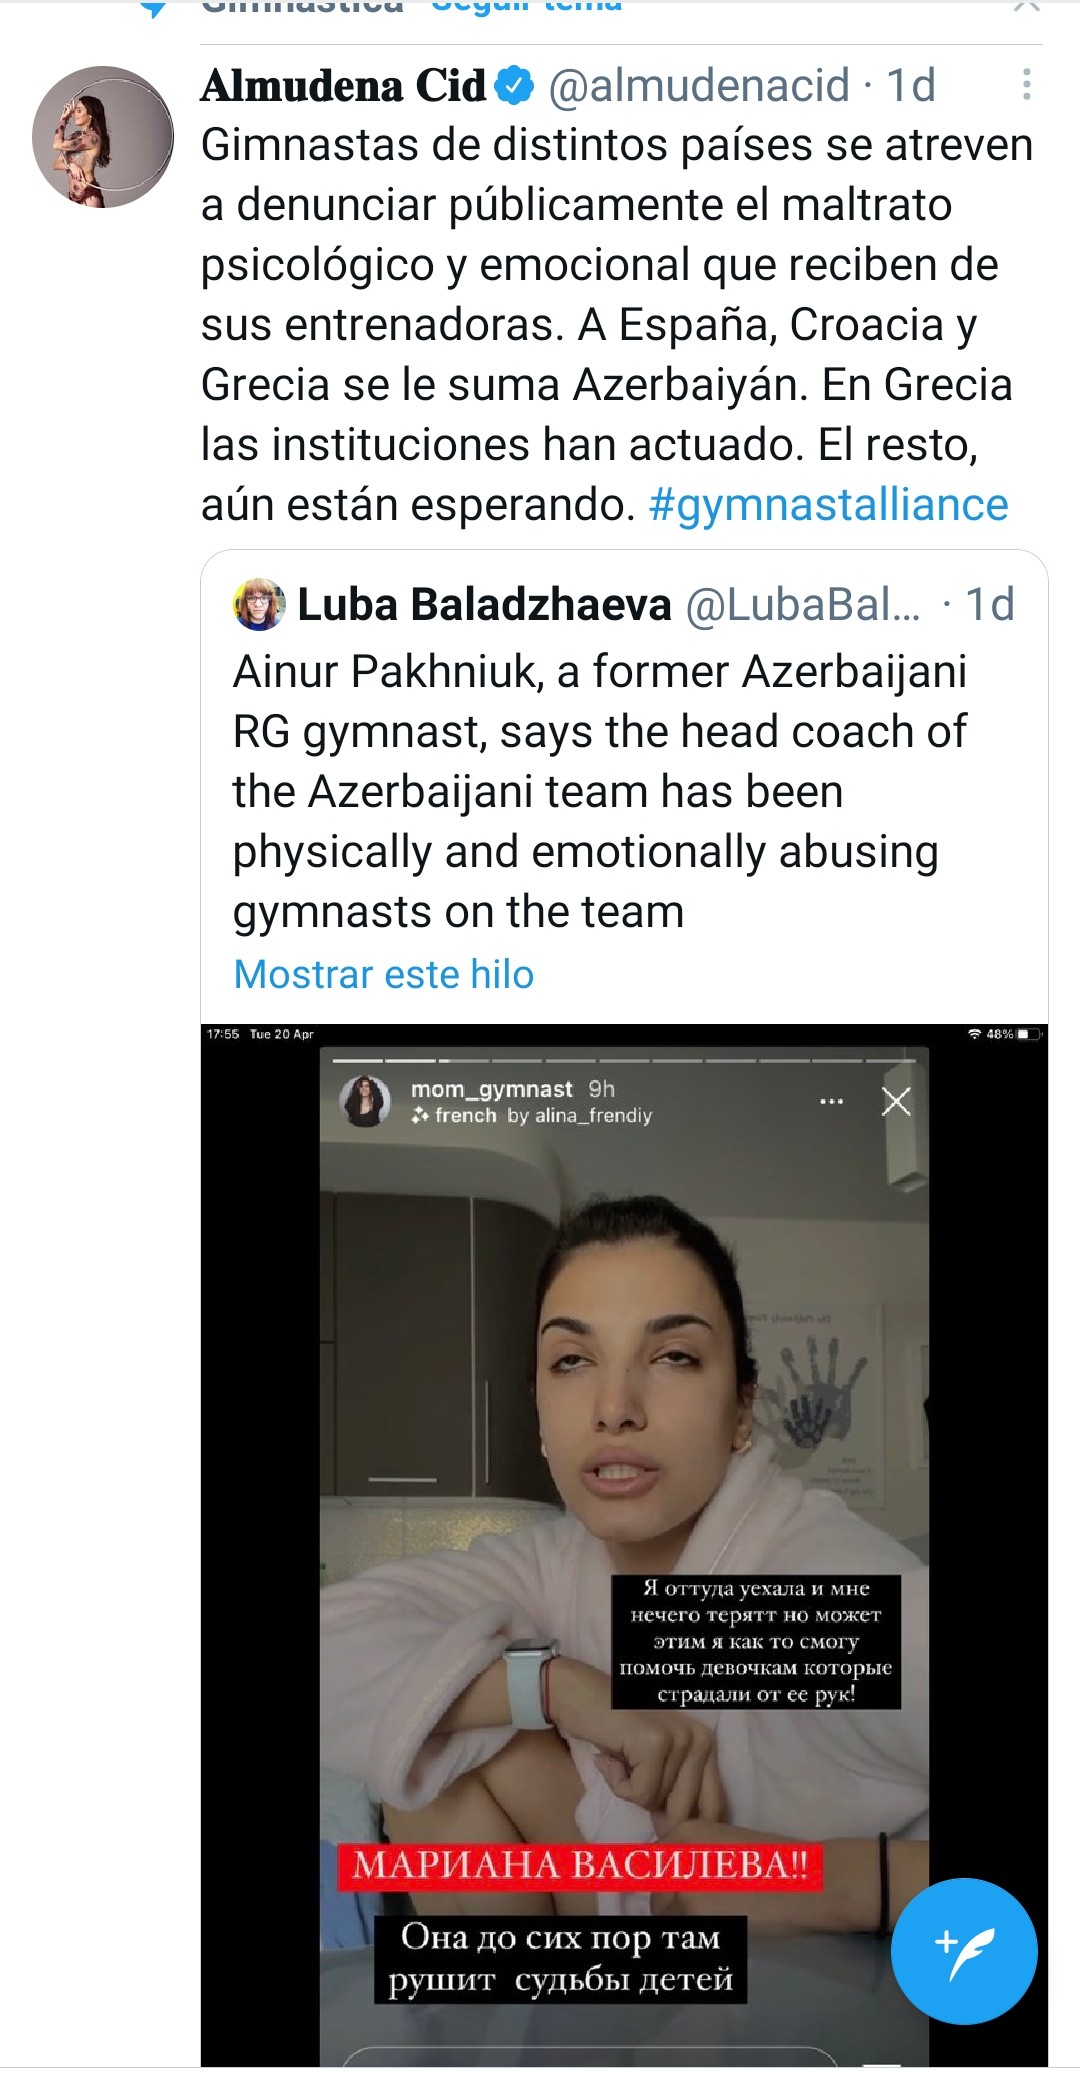Open the quoted tweet text about Ainur Pakhniuk
This screenshot has height=2074, width=1080.
click(x=600, y=791)
